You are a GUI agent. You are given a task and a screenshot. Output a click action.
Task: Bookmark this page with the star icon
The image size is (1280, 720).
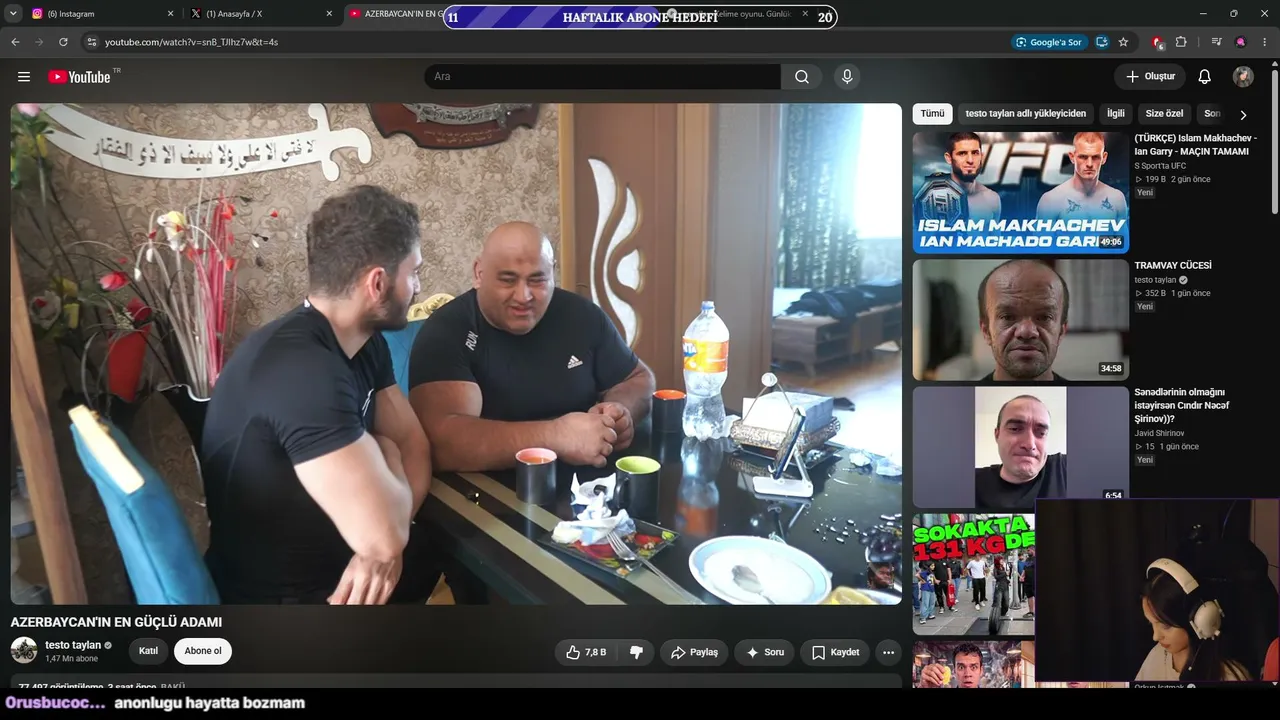pyautogui.click(x=1124, y=42)
